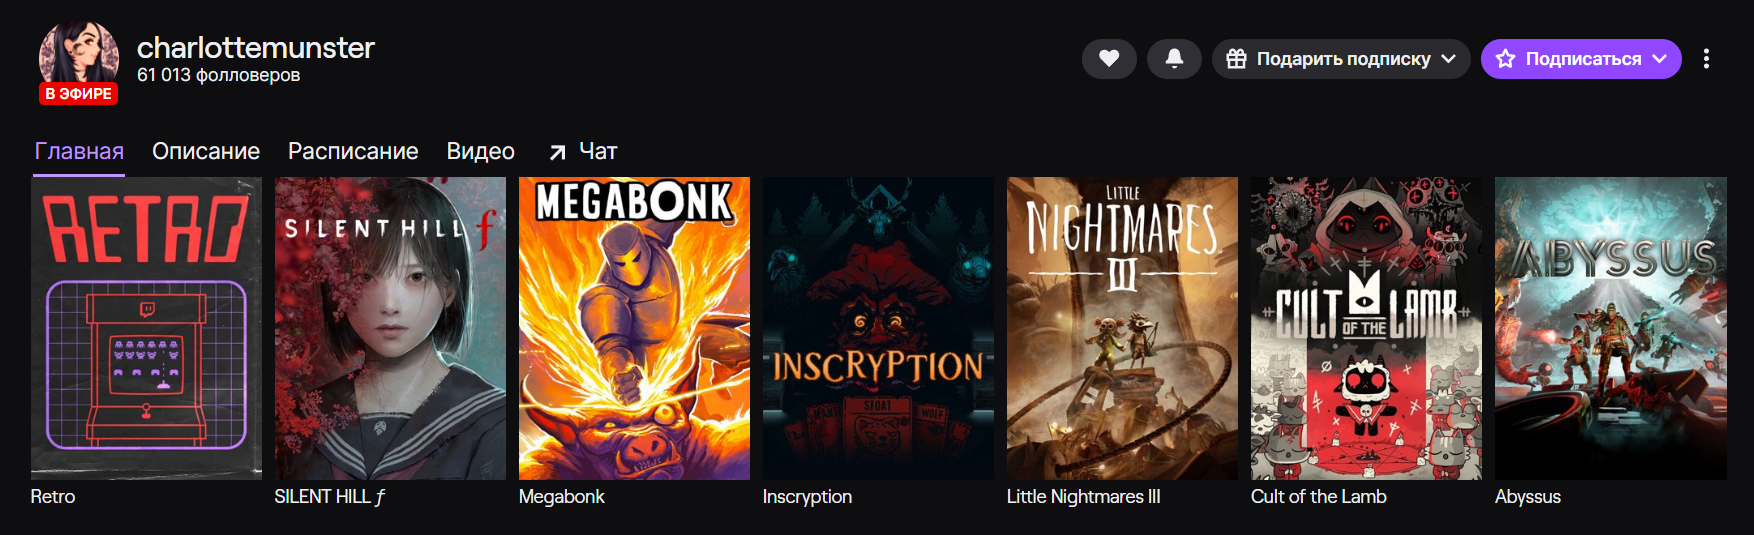Open charlottemunster's profile avatar
The width and height of the screenshot is (1754, 535).
(78, 56)
